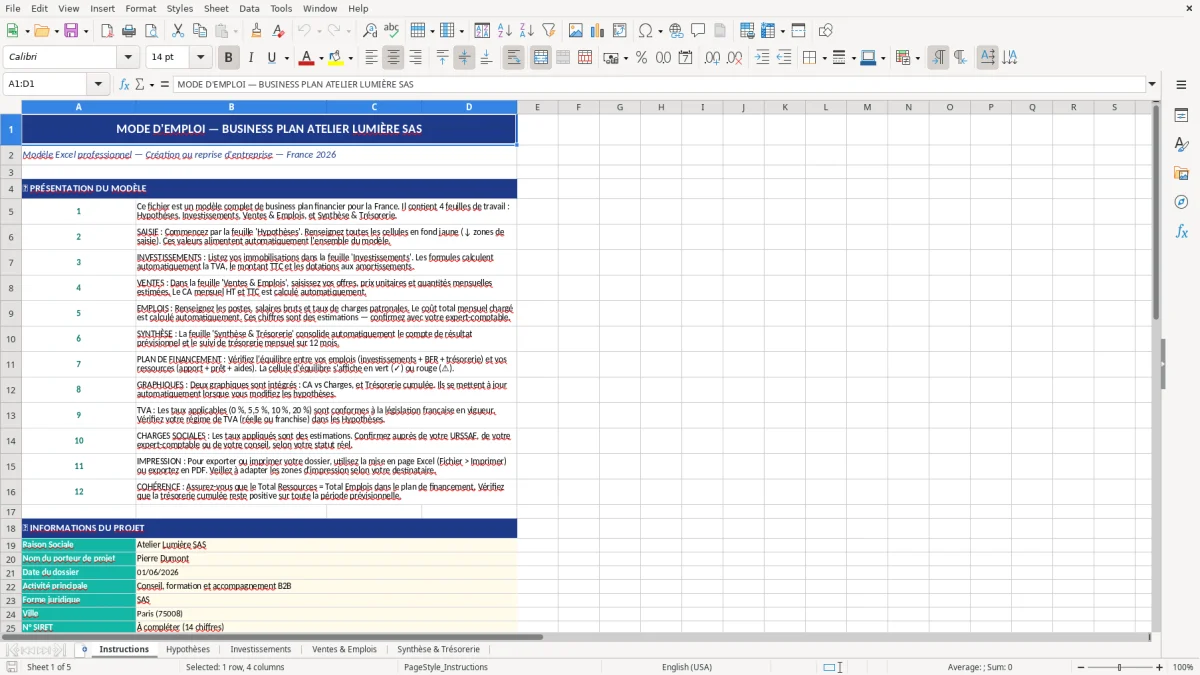
Task: Click the formula input line
Action: coord(659,85)
